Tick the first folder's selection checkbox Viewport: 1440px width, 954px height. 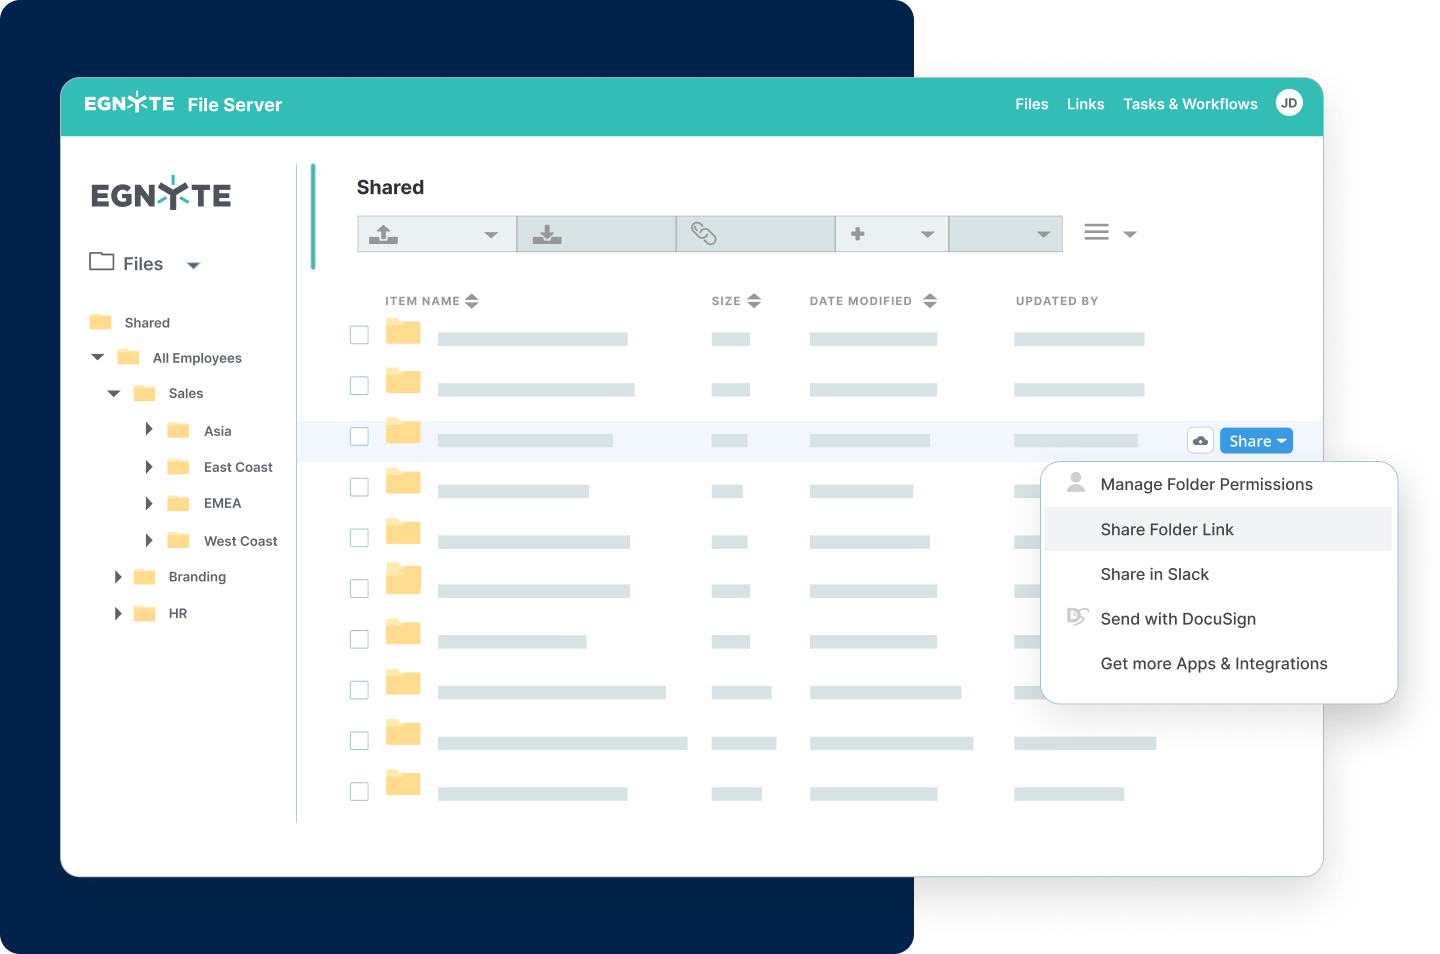tap(359, 335)
